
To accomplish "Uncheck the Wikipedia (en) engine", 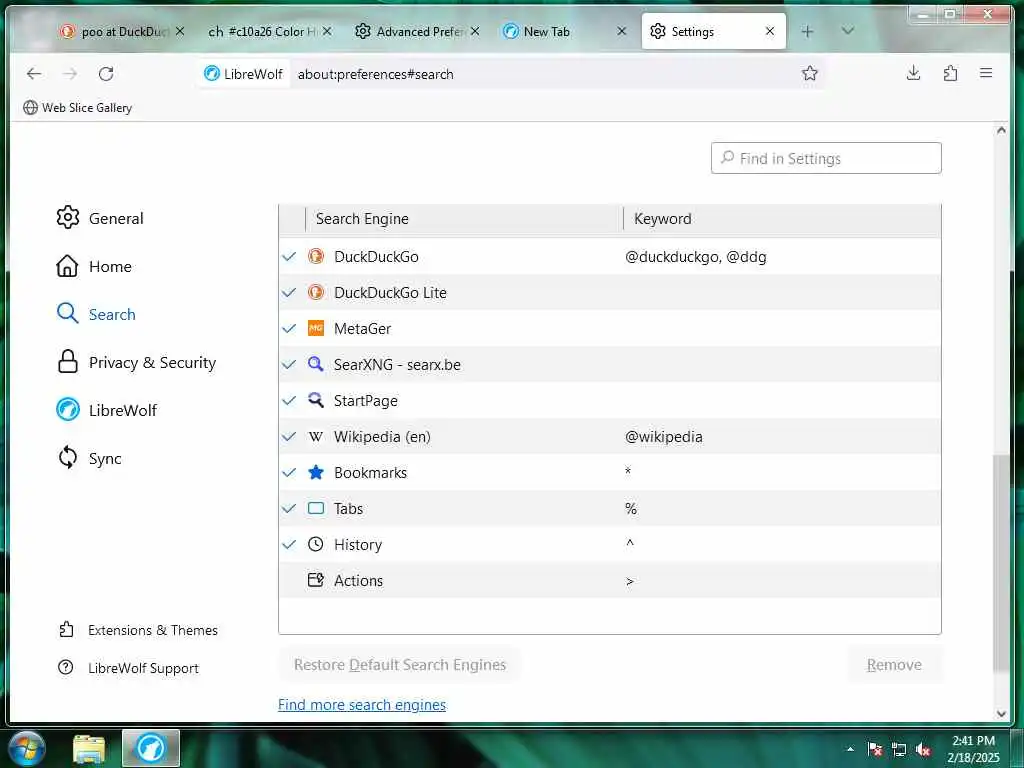I will point(289,436).
